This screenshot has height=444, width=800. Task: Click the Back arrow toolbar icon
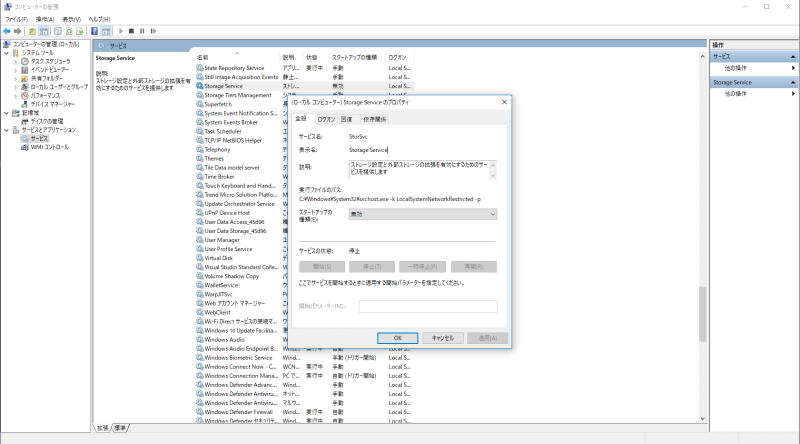7,31
